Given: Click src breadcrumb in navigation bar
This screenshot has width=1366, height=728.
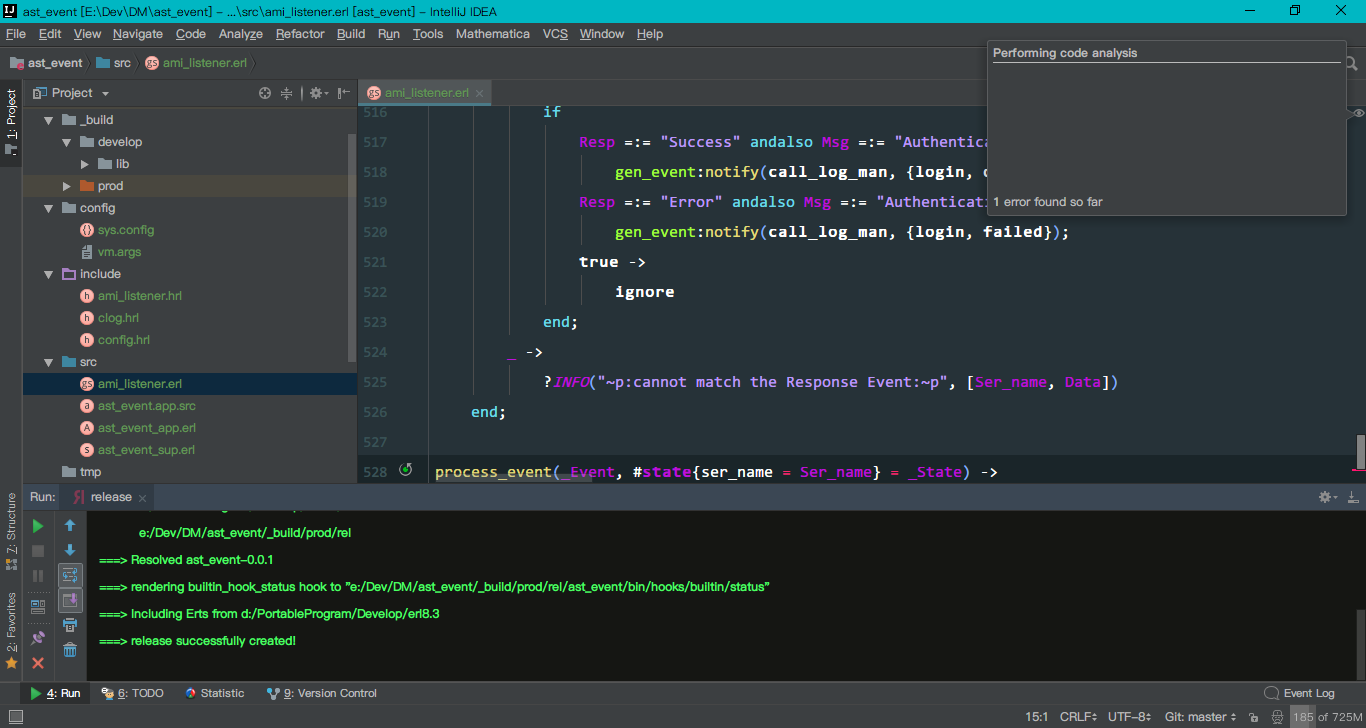Looking at the screenshot, I should pyautogui.click(x=113, y=63).
